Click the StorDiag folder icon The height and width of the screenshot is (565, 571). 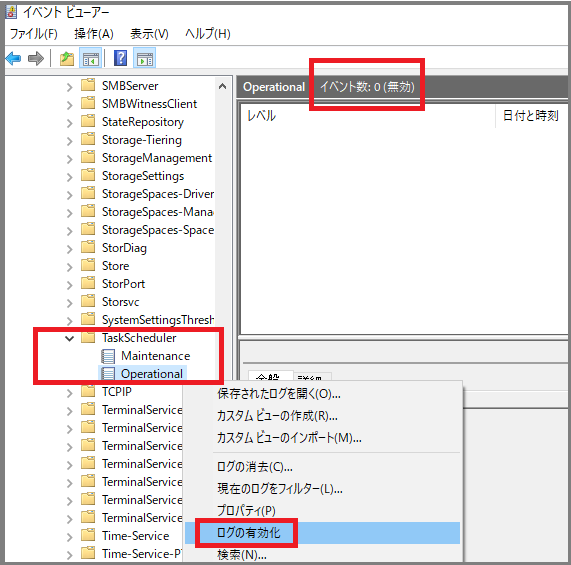pos(88,247)
